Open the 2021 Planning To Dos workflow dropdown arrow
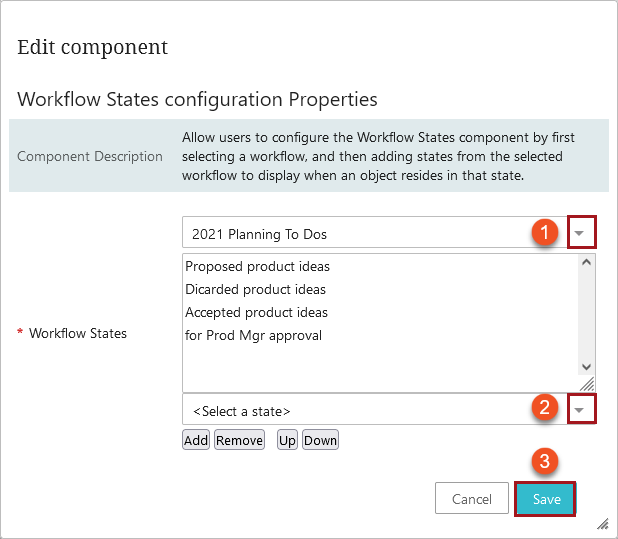This screenshot has height=539, width=618. pos(581,232)
